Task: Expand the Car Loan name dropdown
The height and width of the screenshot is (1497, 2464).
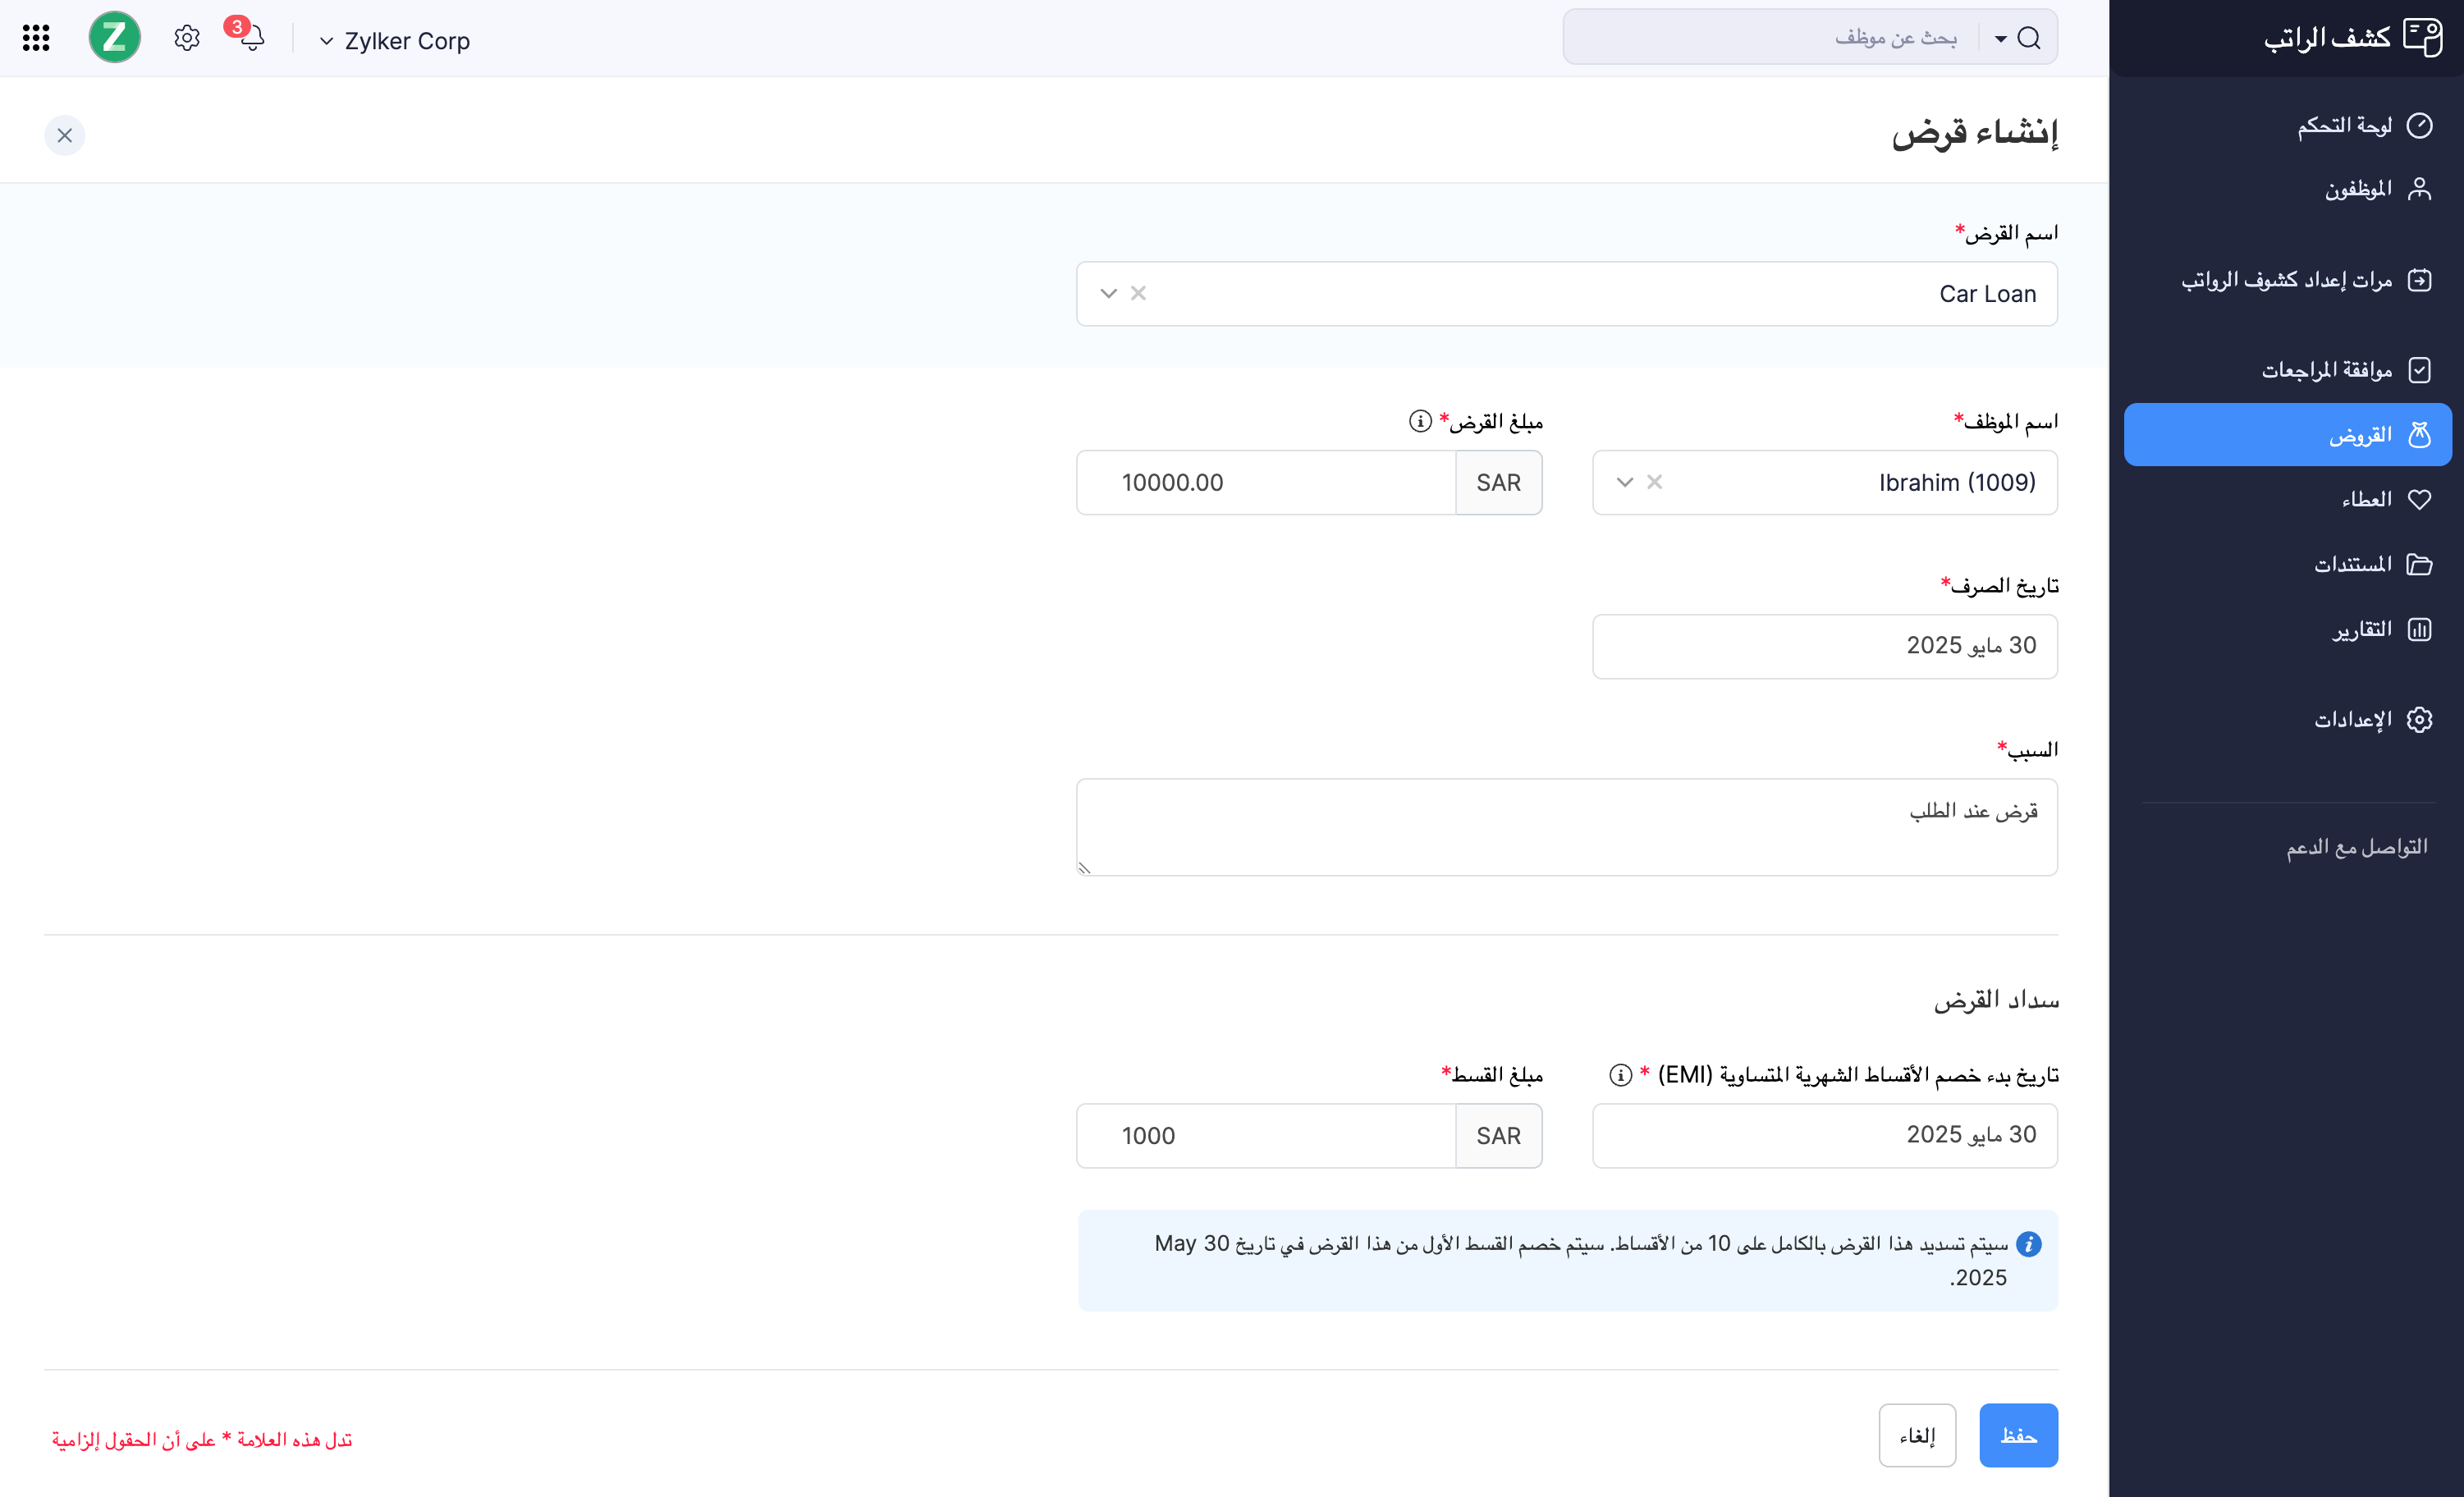Action: click(1108, 293)
